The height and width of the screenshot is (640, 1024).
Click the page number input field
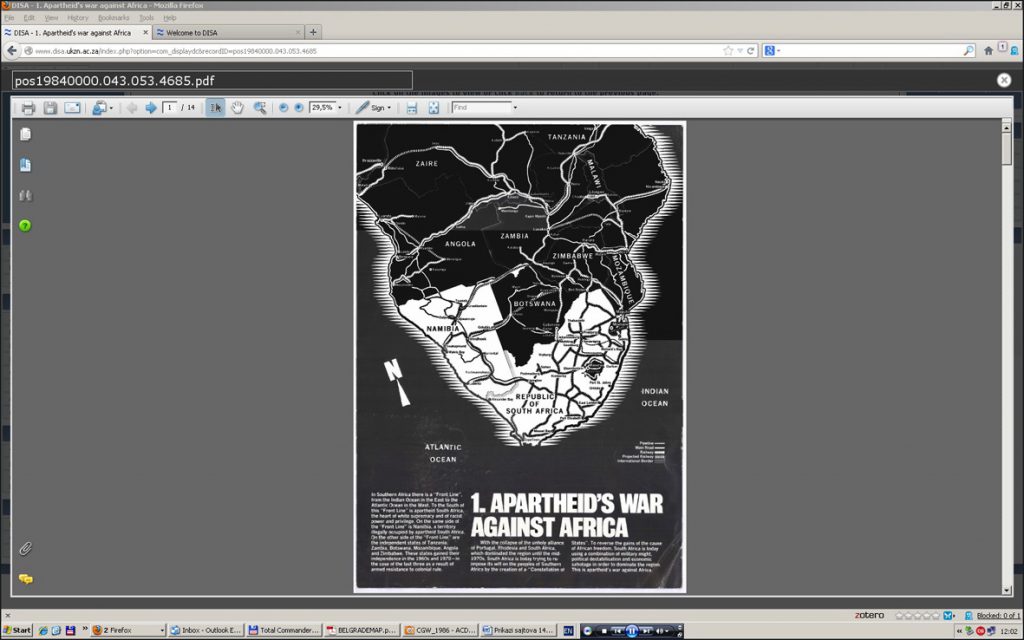point(170,108)
